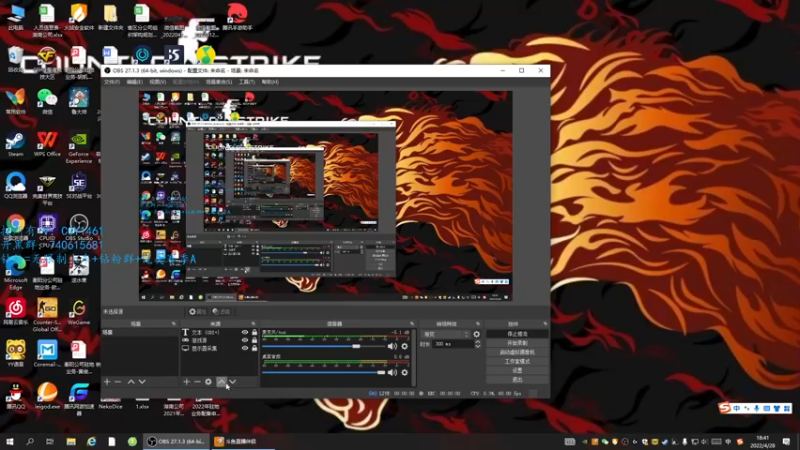The height and width of the screenshot is (450, 800).
Task: Pop out the Sources dock panel
Action: point(253,324)
